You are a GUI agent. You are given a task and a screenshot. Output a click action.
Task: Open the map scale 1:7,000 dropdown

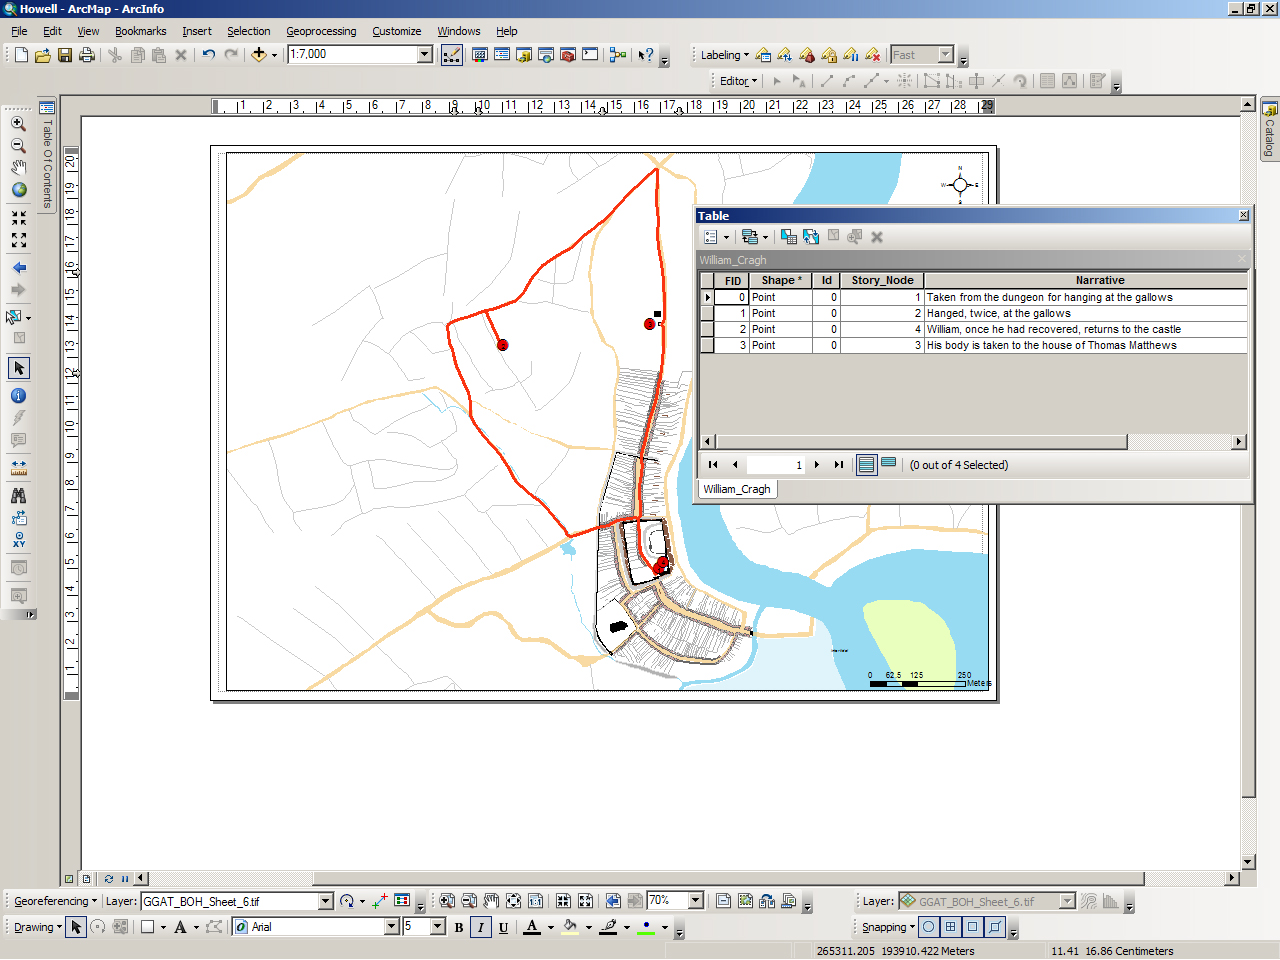tap(425, 54)
